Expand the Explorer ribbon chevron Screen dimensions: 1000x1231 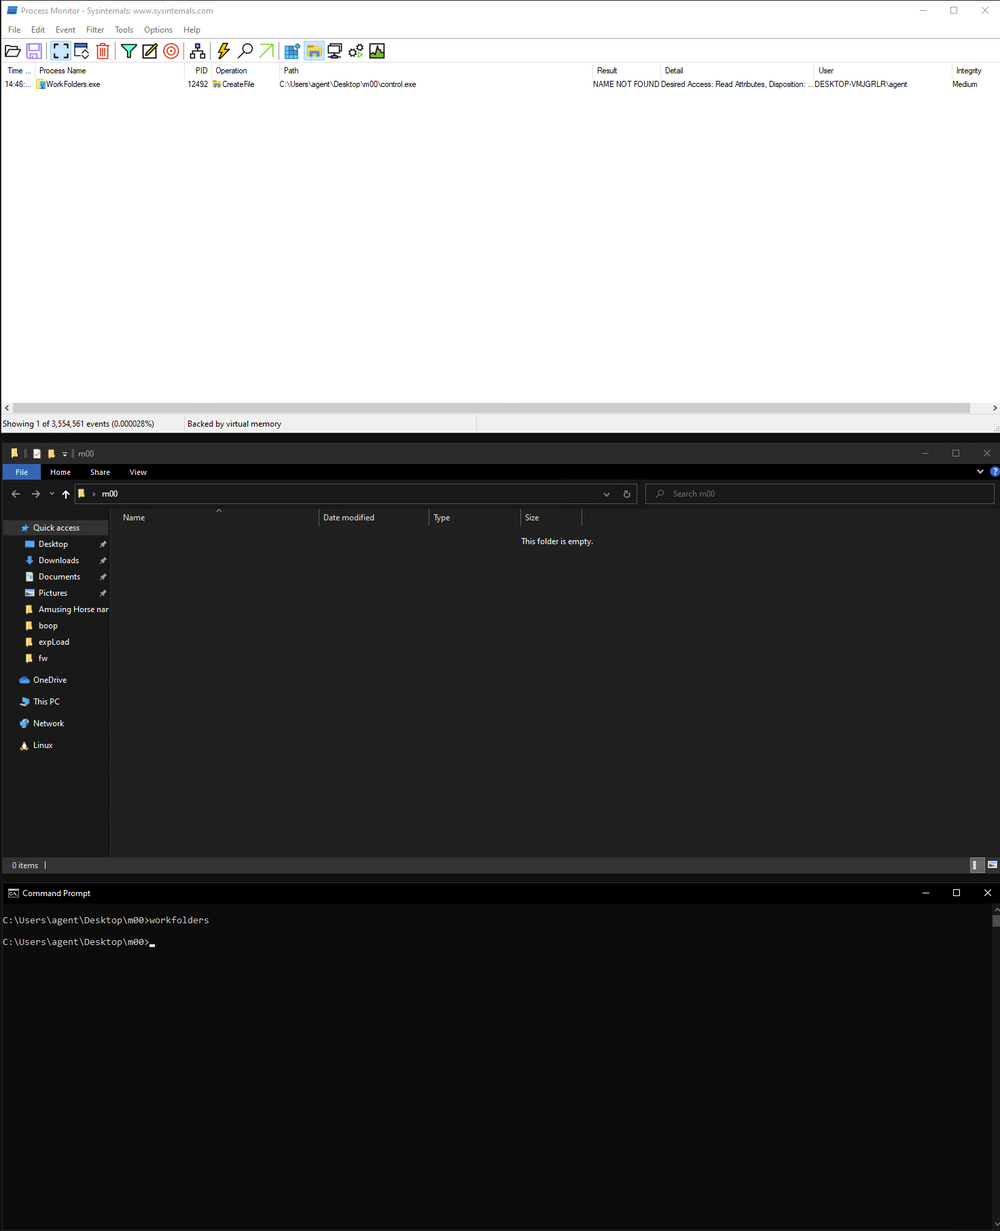(980, 472)
